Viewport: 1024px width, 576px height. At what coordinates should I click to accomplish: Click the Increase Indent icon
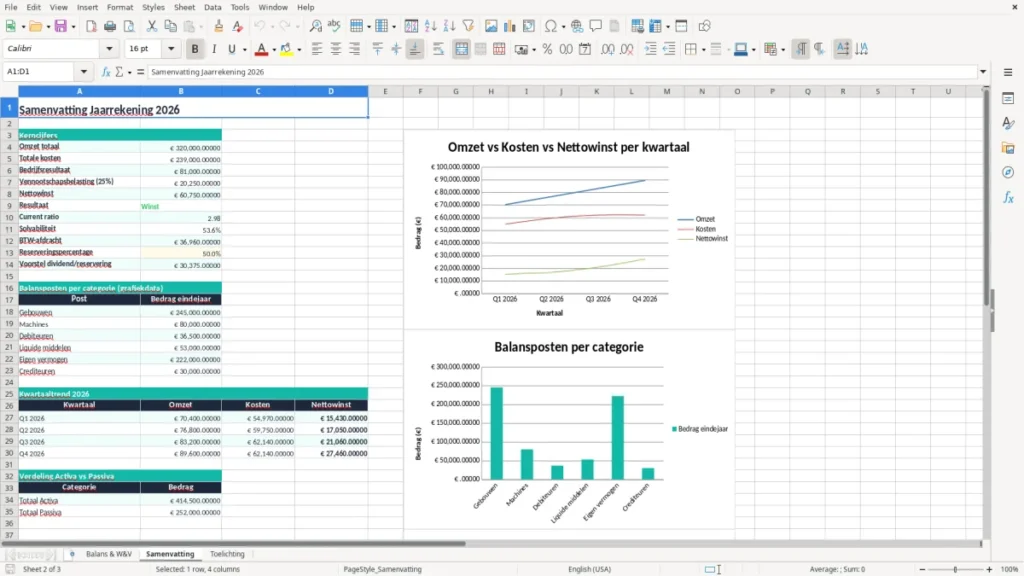tap(650, 49)
